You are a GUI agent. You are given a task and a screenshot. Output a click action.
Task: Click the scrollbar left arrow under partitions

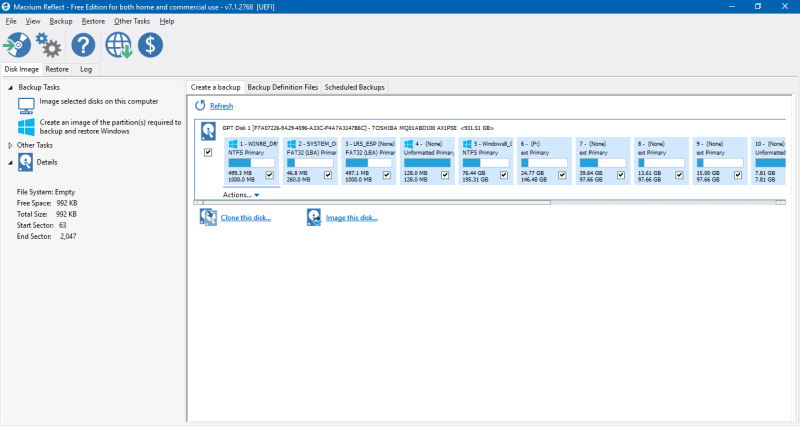coord(198,203)
